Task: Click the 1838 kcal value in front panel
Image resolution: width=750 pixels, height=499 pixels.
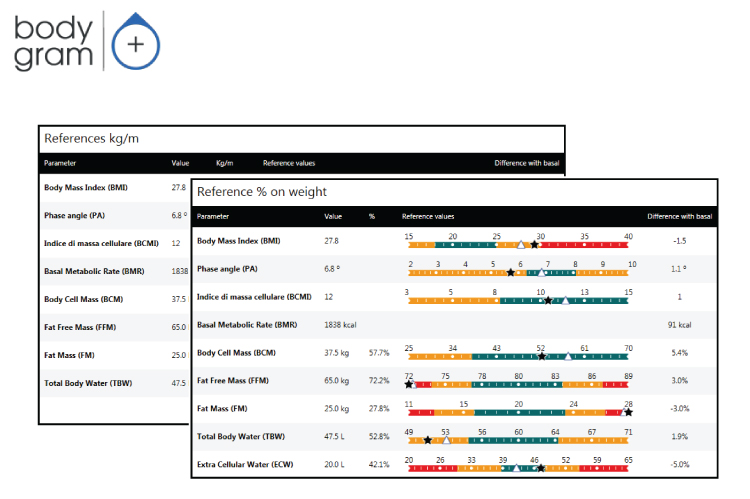Action: [340, 325]
